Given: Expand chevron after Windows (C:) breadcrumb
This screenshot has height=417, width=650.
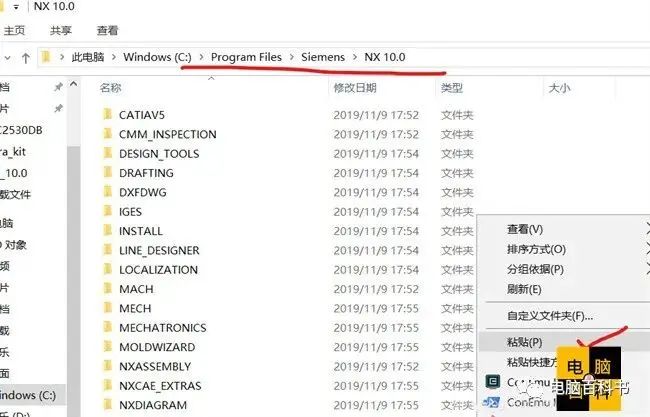Looking at the screenshot, I should (201, 57).
